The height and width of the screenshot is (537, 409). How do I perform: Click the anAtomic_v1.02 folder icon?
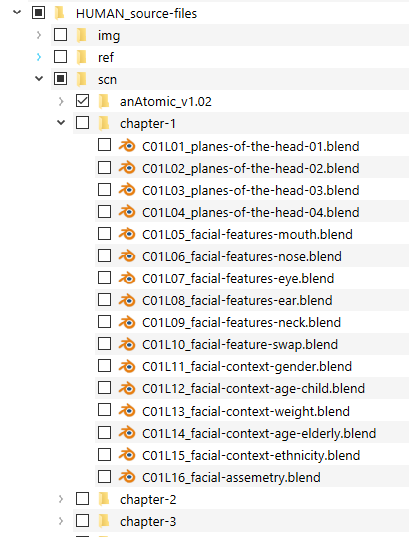point(104,101)
